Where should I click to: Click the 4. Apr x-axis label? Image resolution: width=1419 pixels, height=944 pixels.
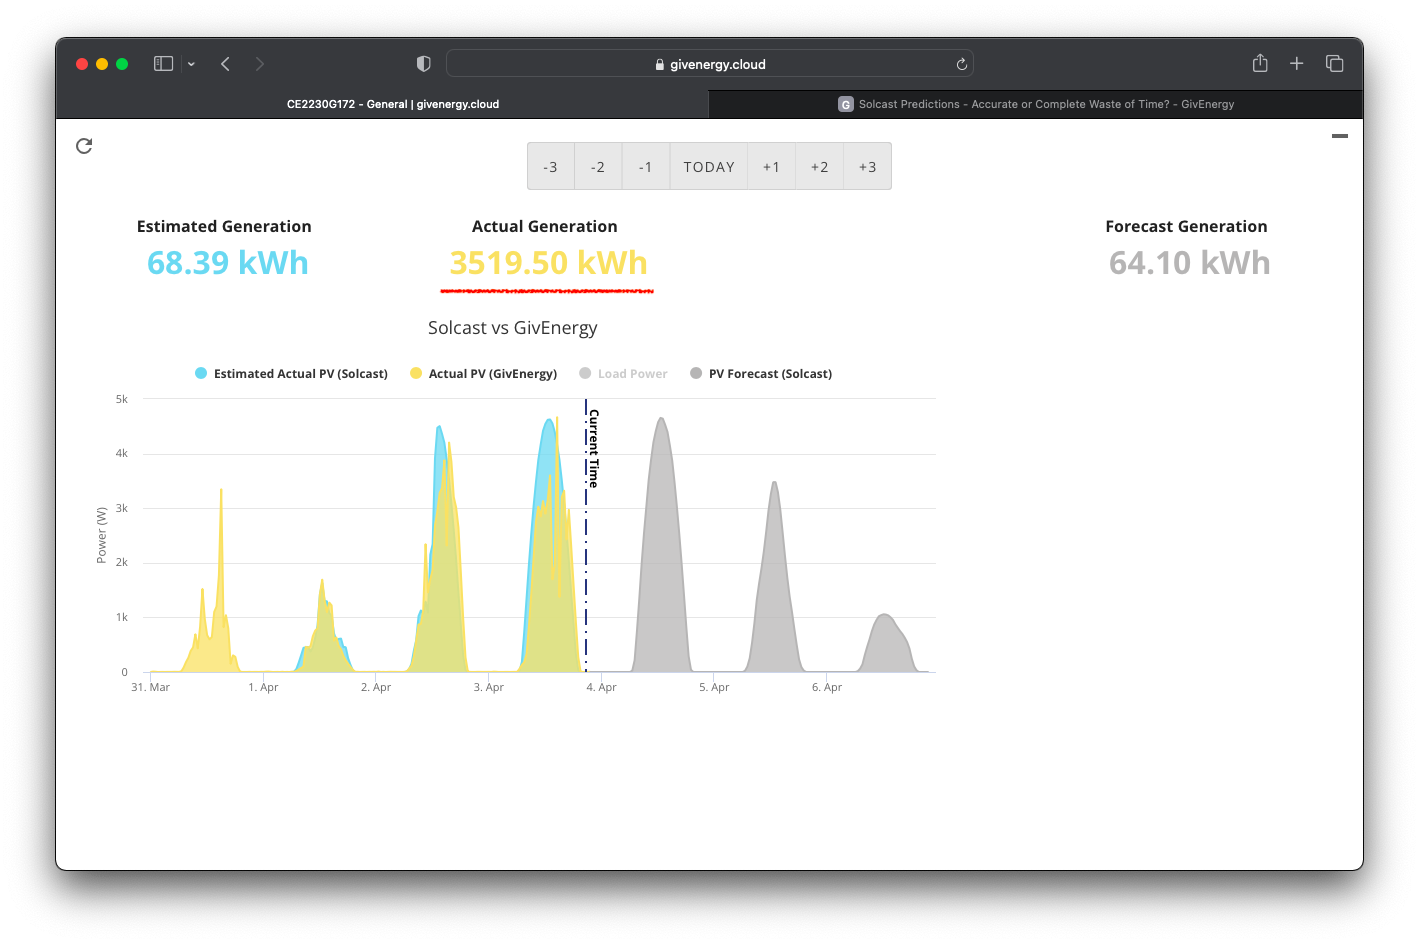[602, 688]
